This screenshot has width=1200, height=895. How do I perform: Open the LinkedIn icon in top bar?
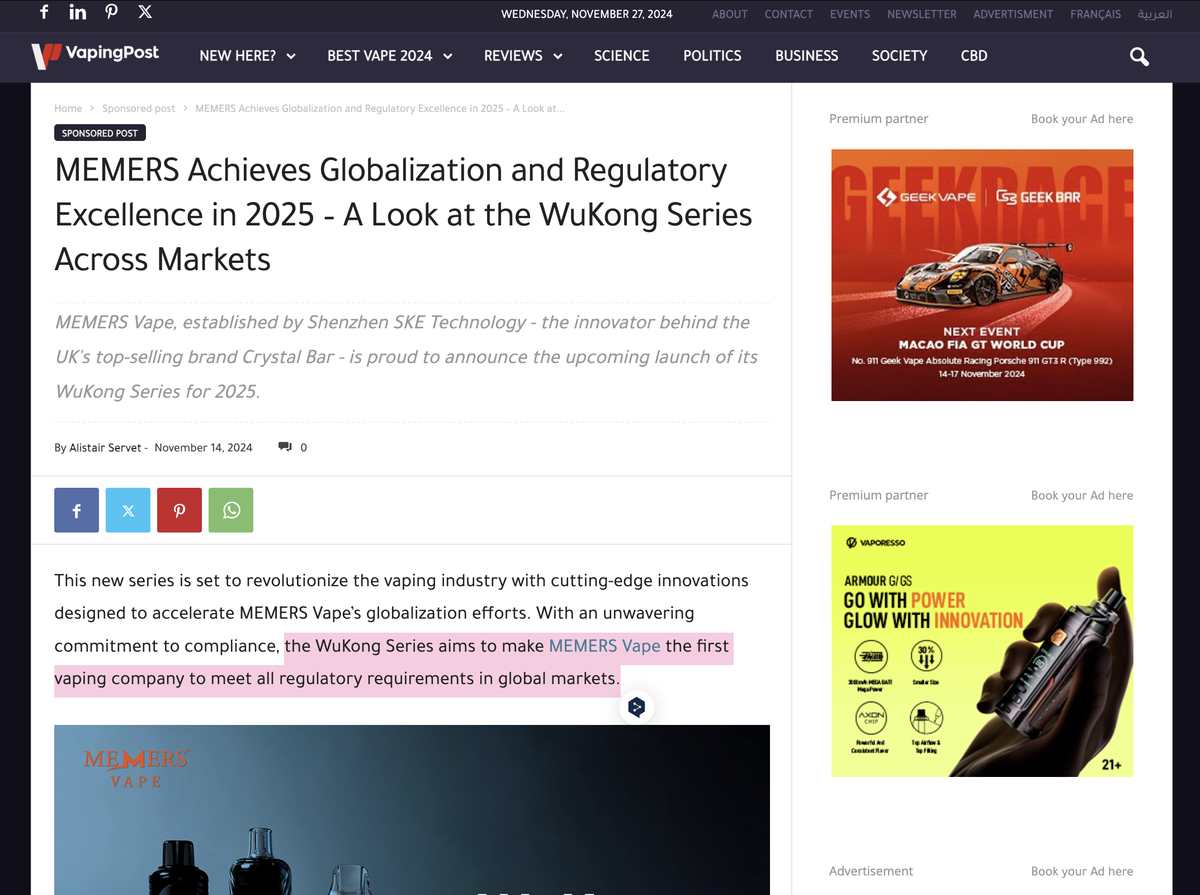pyautogui.click(x=78, y=13)
